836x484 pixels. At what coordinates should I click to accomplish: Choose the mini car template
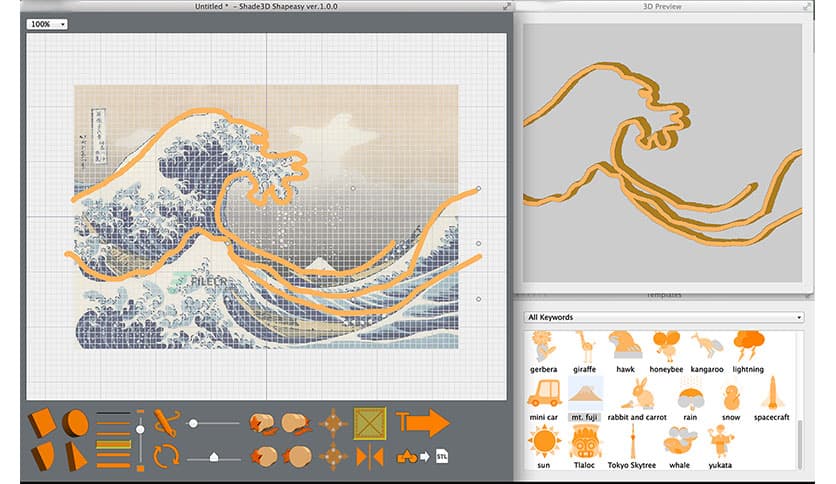tap(543, 400)
